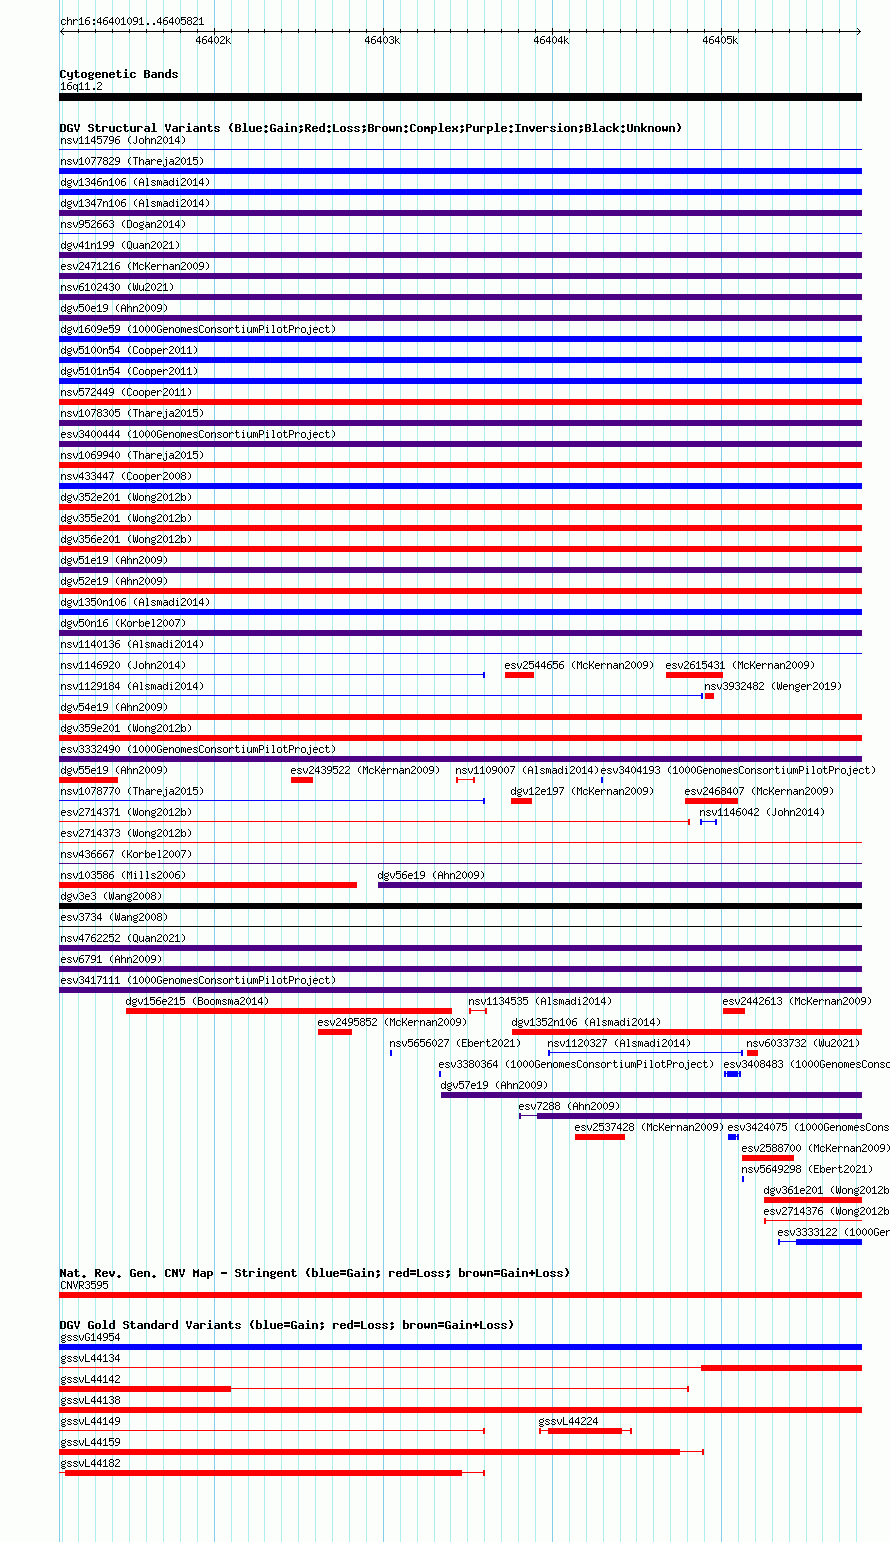
Task: Click the nsv1109007 (Alsmadi2014) label
Action: (527, 770)
